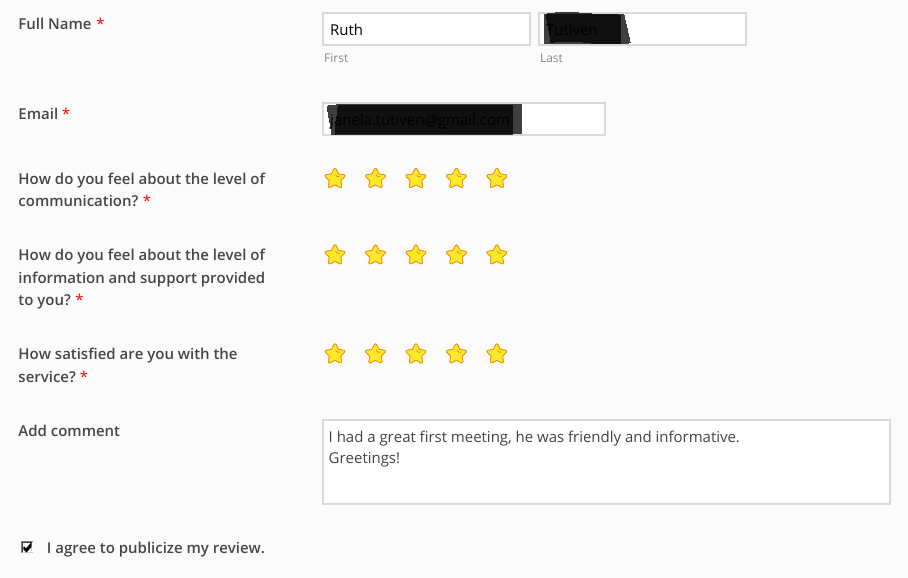908x578 pixels.
Task: Click the Last name input field
Action: [x=642, y=29]
